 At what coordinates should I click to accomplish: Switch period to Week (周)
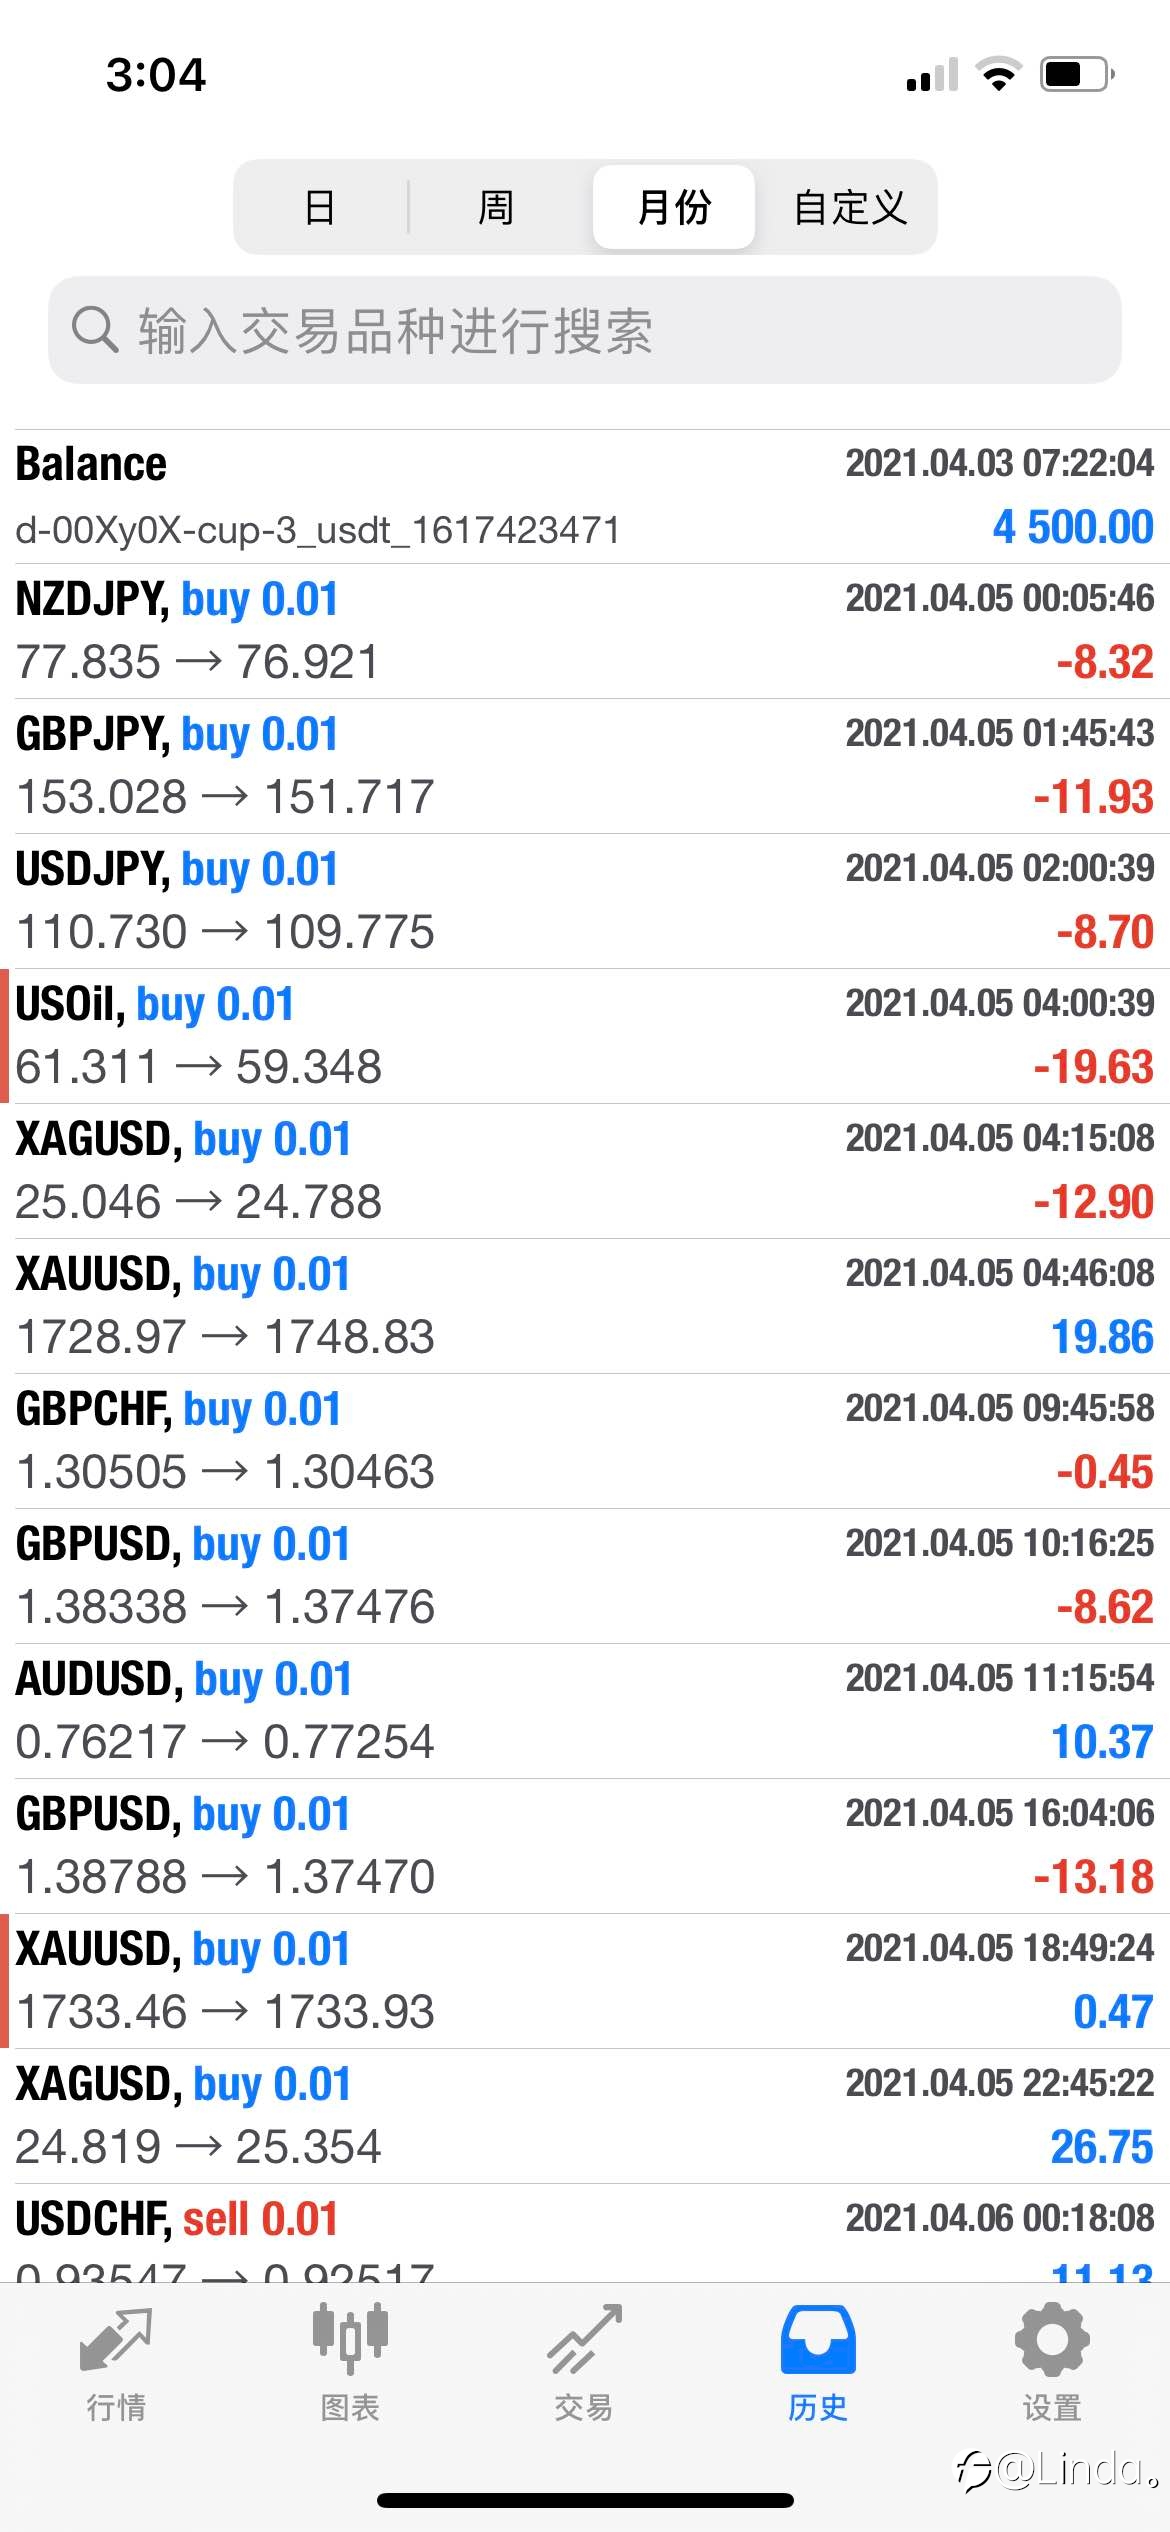tap(497, 207)
